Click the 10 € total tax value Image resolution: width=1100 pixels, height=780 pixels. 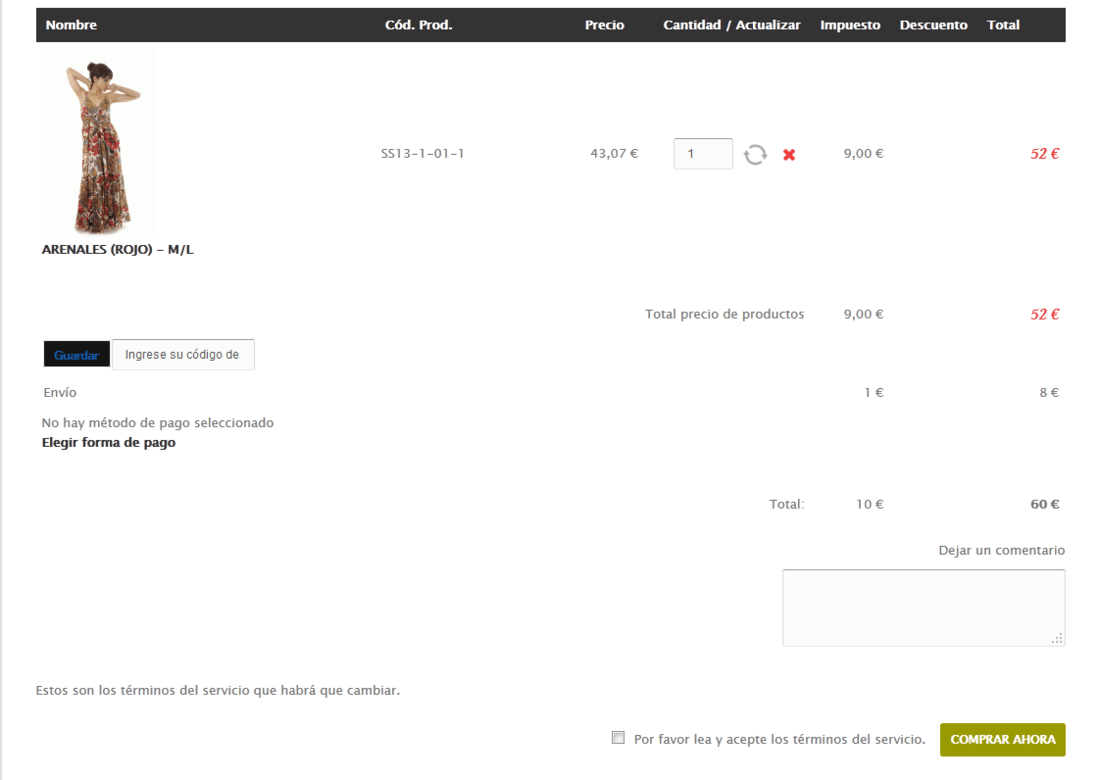(869, 504)
